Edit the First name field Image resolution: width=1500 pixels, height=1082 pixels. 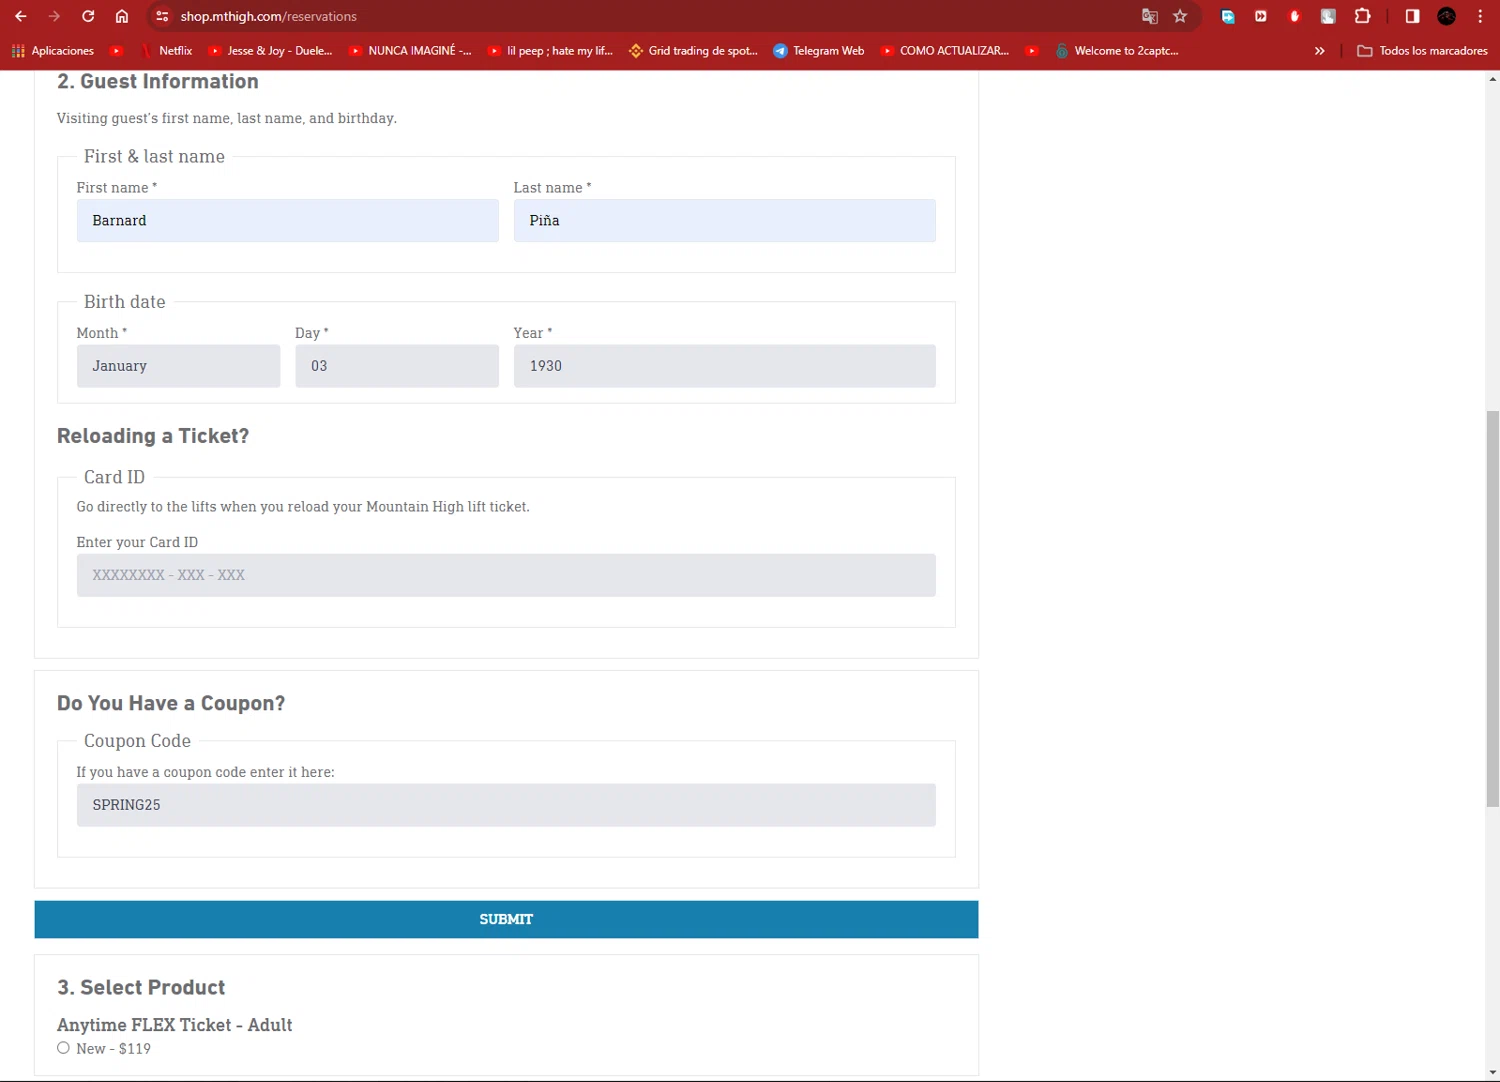288,221
